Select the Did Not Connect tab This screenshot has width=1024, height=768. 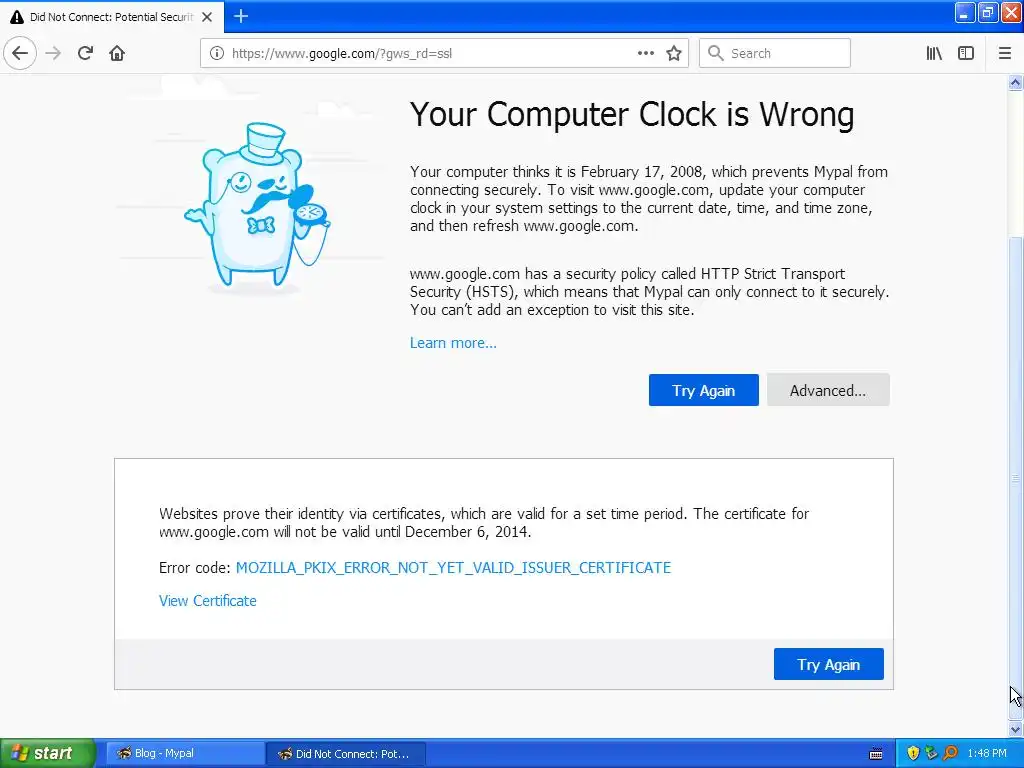click(112, 17)
